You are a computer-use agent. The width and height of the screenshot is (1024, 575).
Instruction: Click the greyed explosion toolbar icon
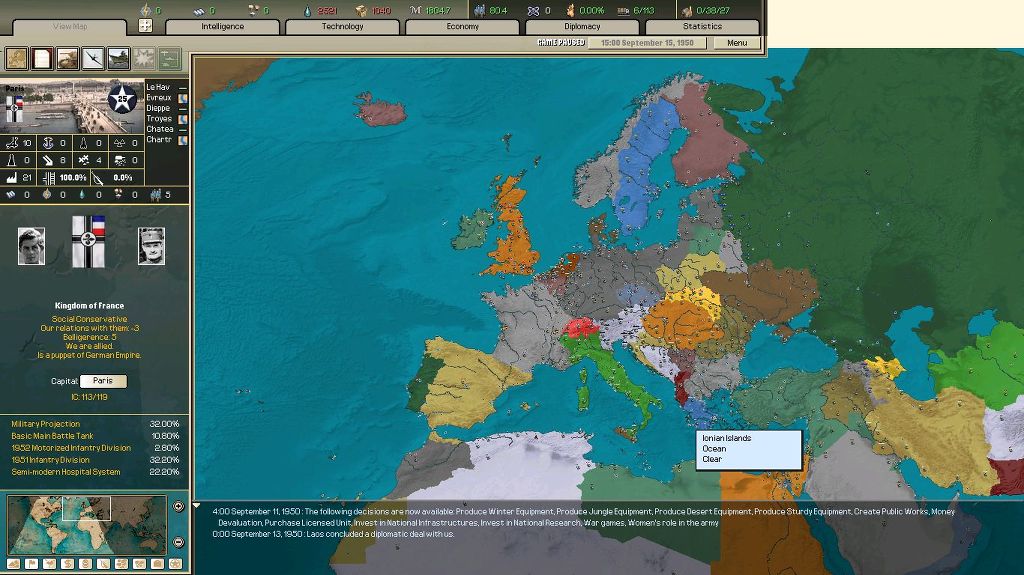coord(144,58)
